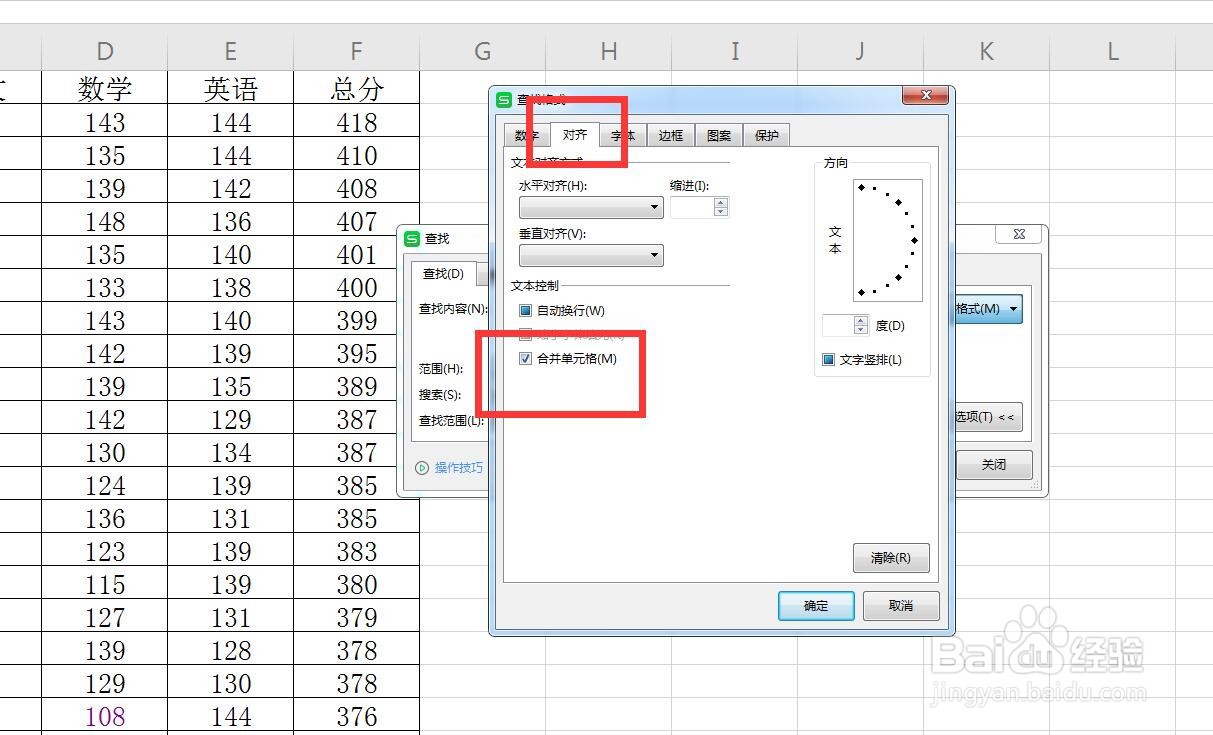The image size is (1213, 735).
Task: Click a dot marker in the 方向 orientation control
Action: 915,238
